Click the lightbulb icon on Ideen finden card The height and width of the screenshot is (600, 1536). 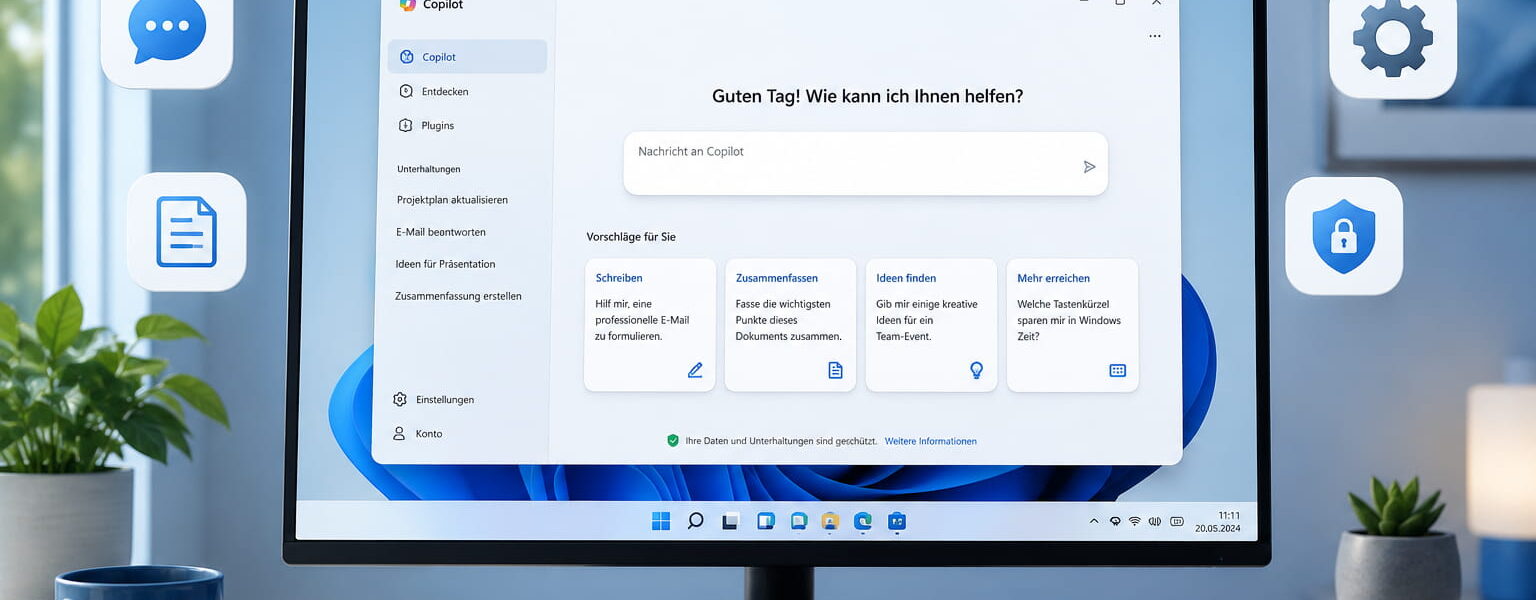point(977,370)
